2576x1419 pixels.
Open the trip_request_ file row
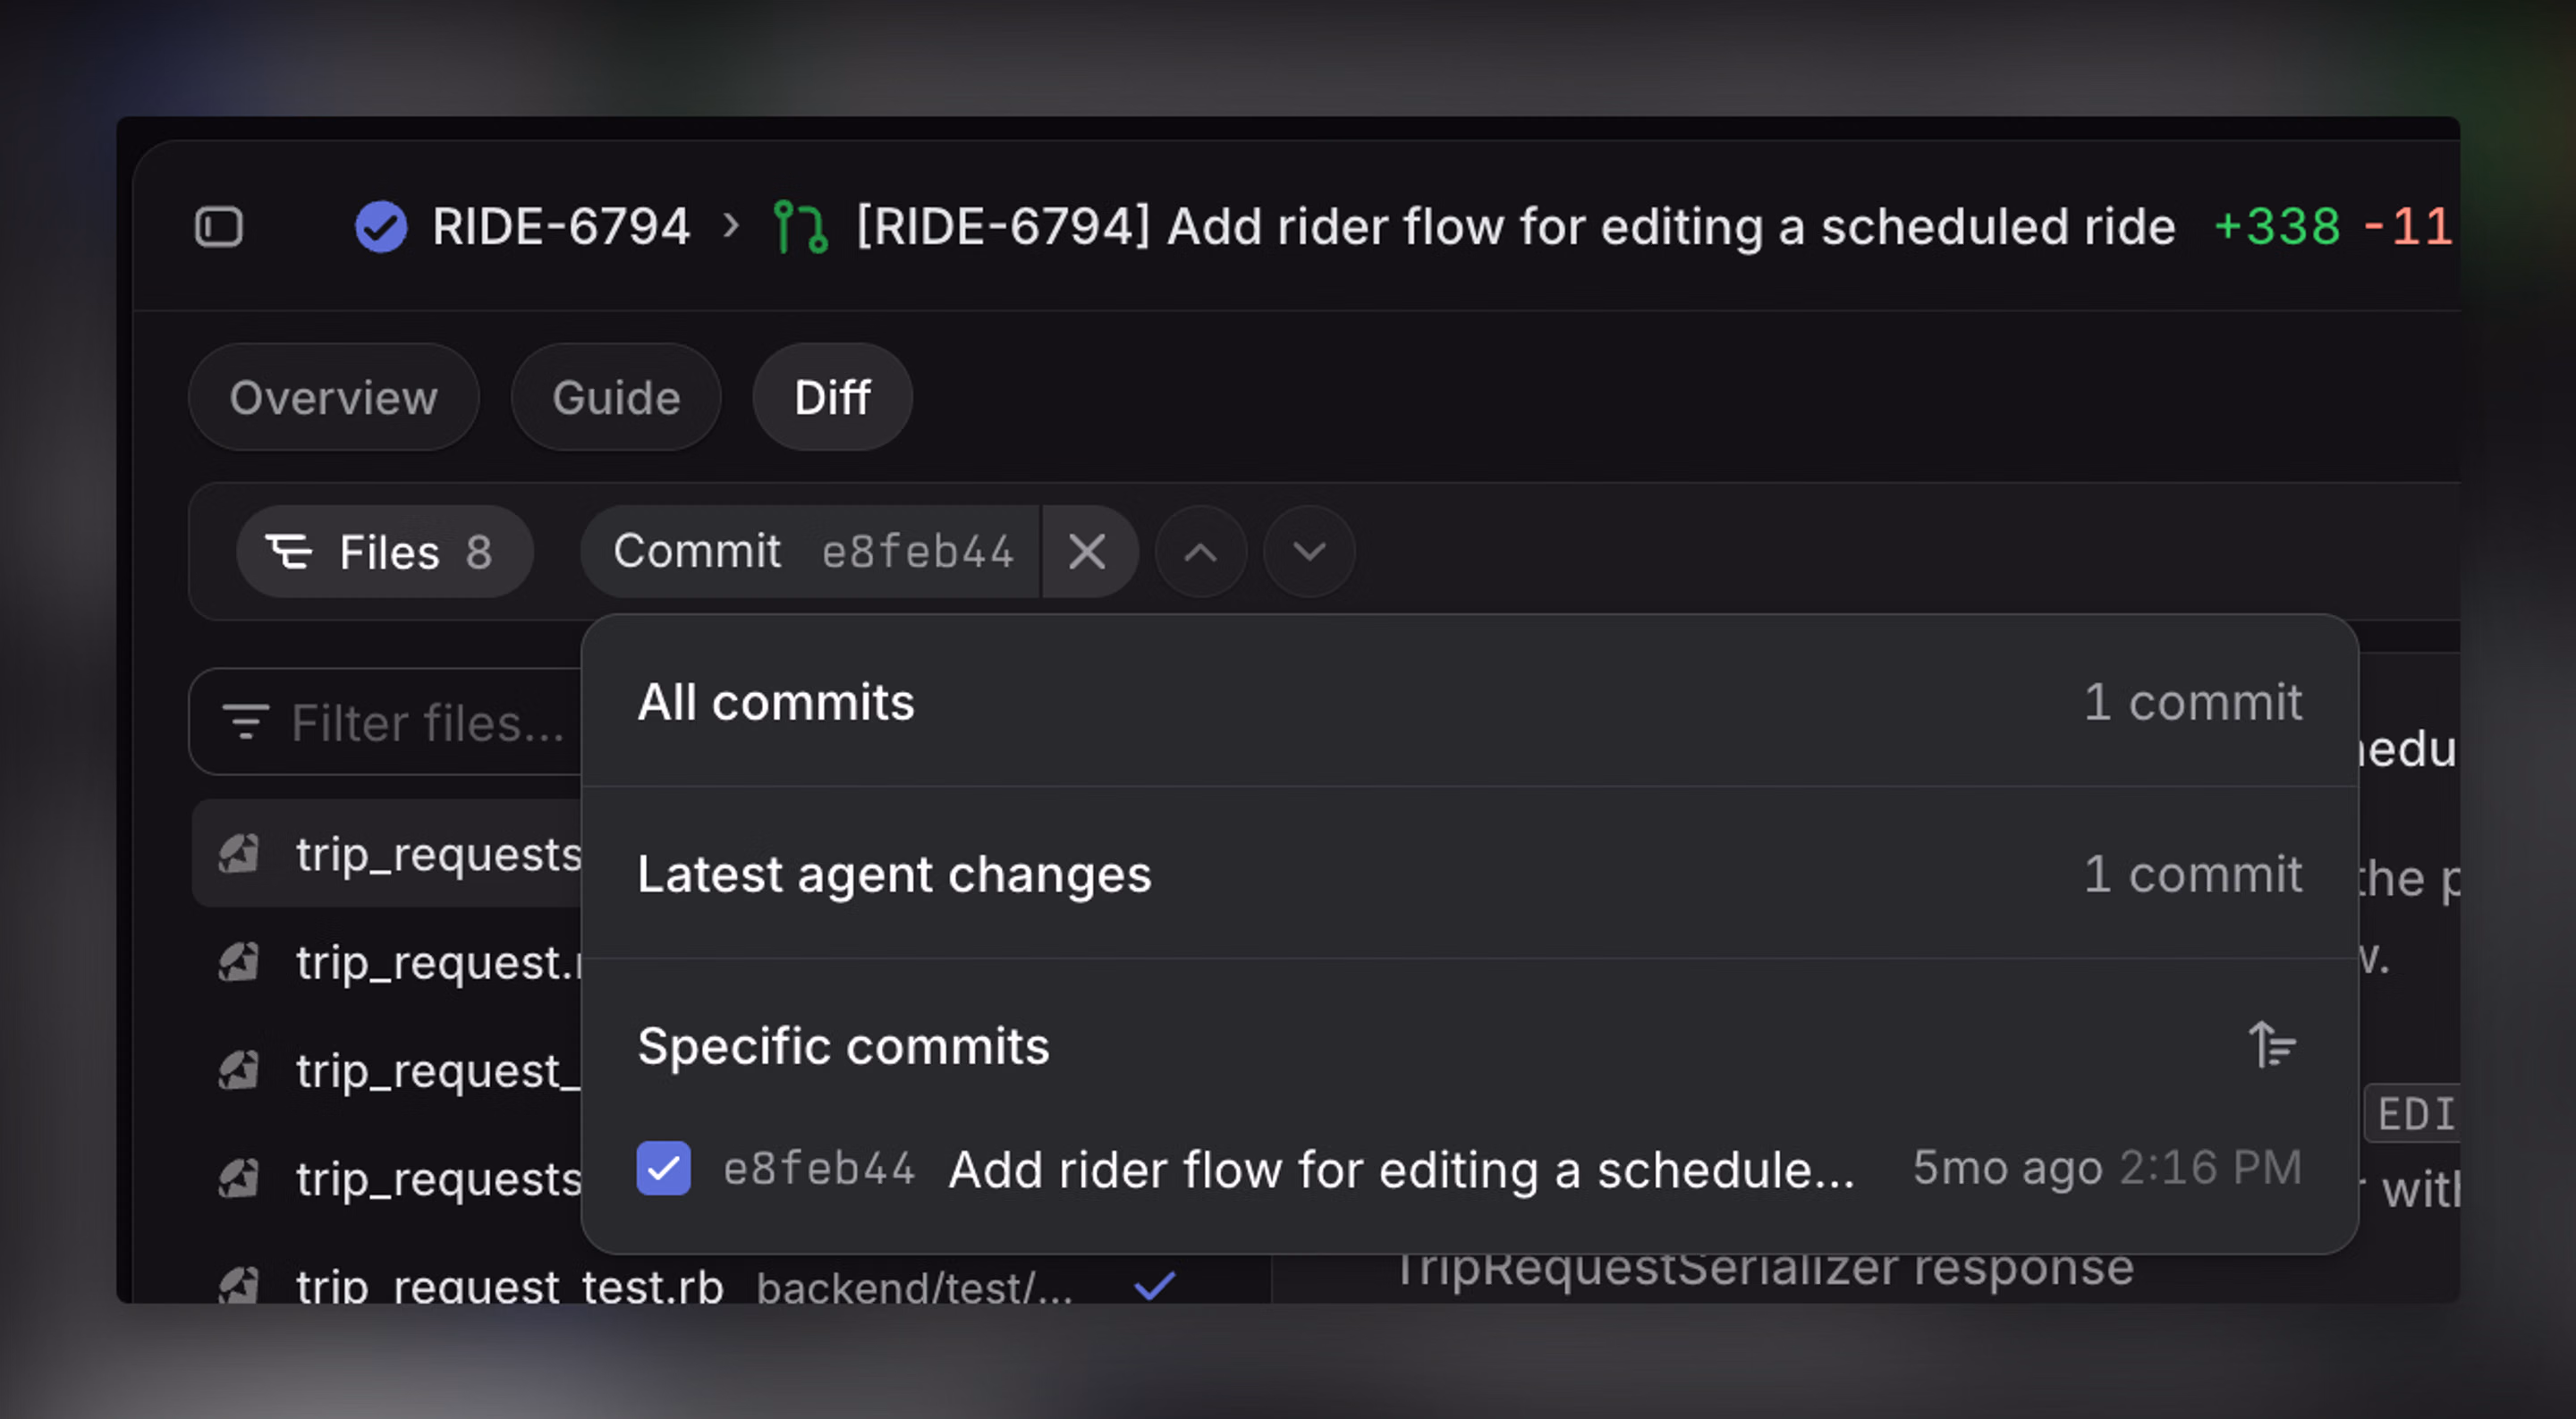tap(387, 1070)
